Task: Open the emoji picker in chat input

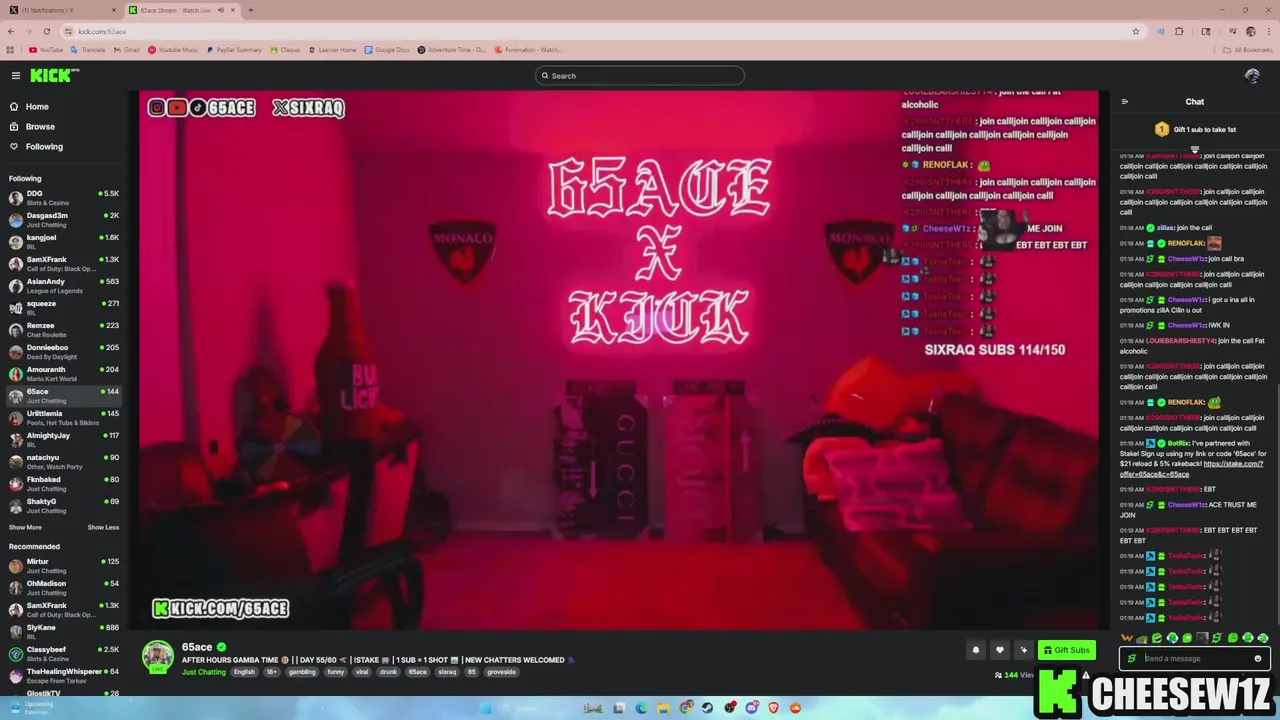Action: click(x=1258, y=659)
